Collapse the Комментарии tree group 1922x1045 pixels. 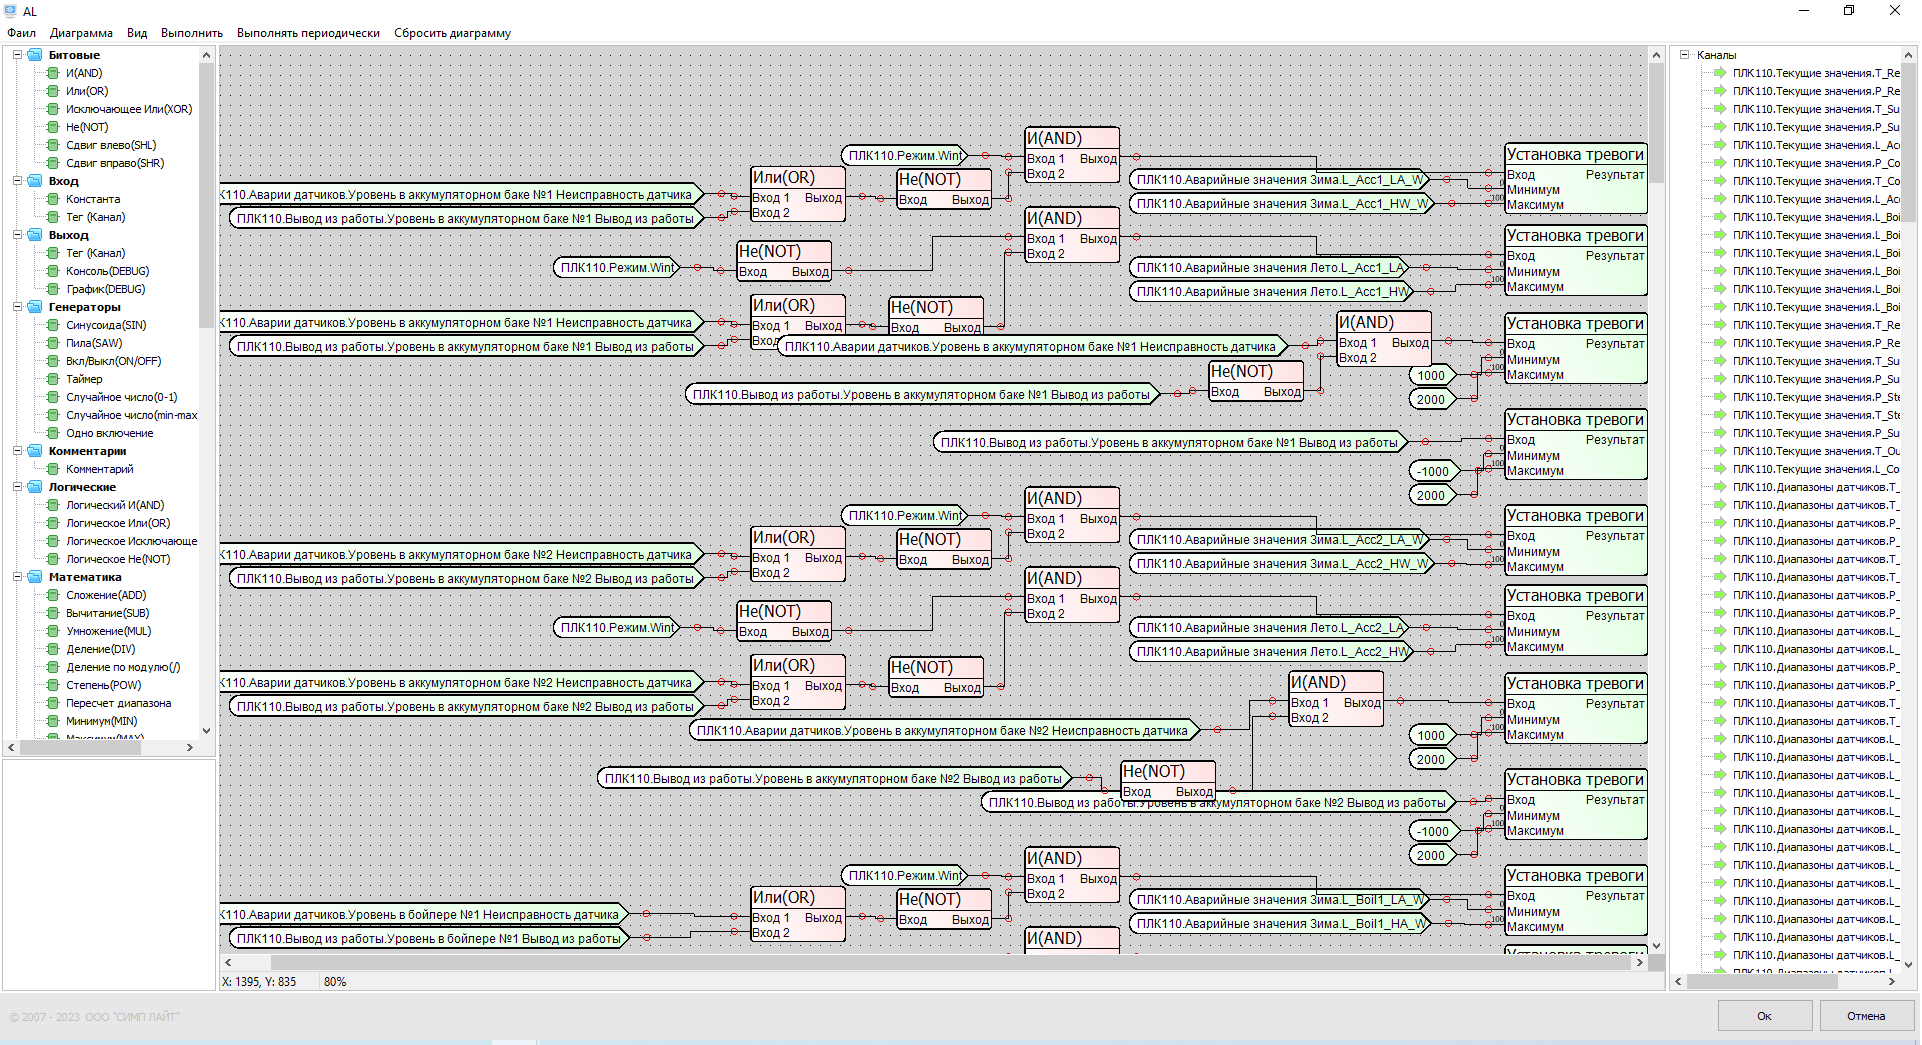click(17, 451)
